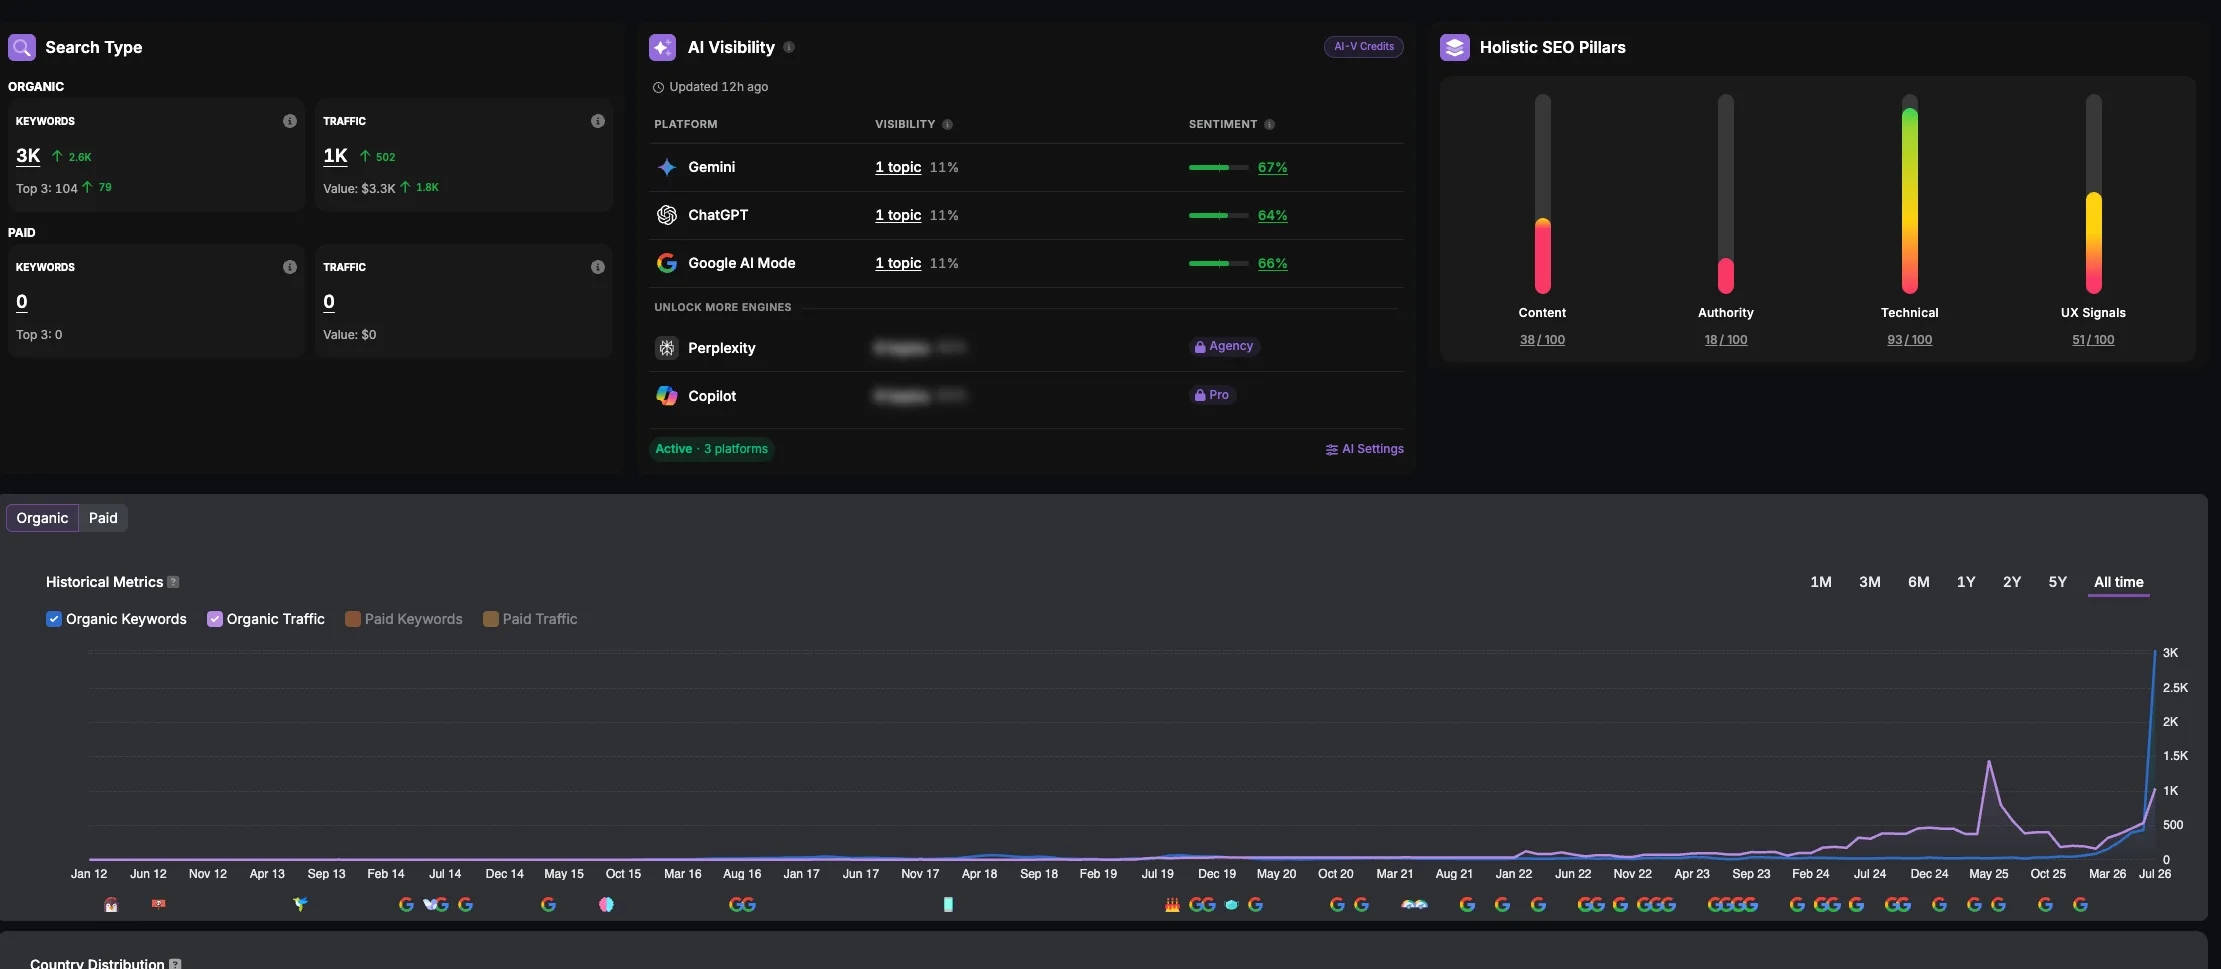Click the Gemini platform icon
The width and height of the screenshot is (2221, 969).
coord(667,167)
